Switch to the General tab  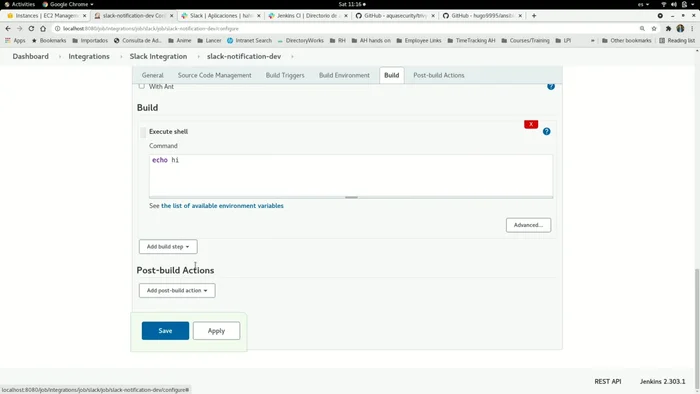click(153, 75)
